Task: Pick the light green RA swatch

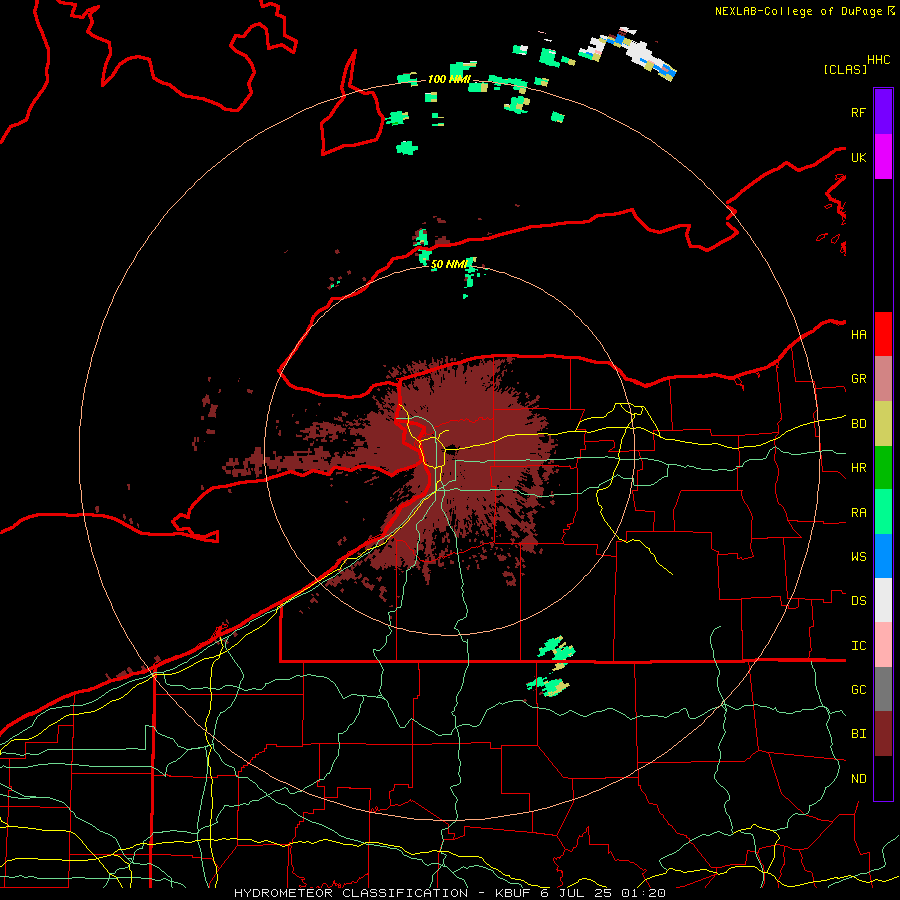Action: [x=883, y=512]
